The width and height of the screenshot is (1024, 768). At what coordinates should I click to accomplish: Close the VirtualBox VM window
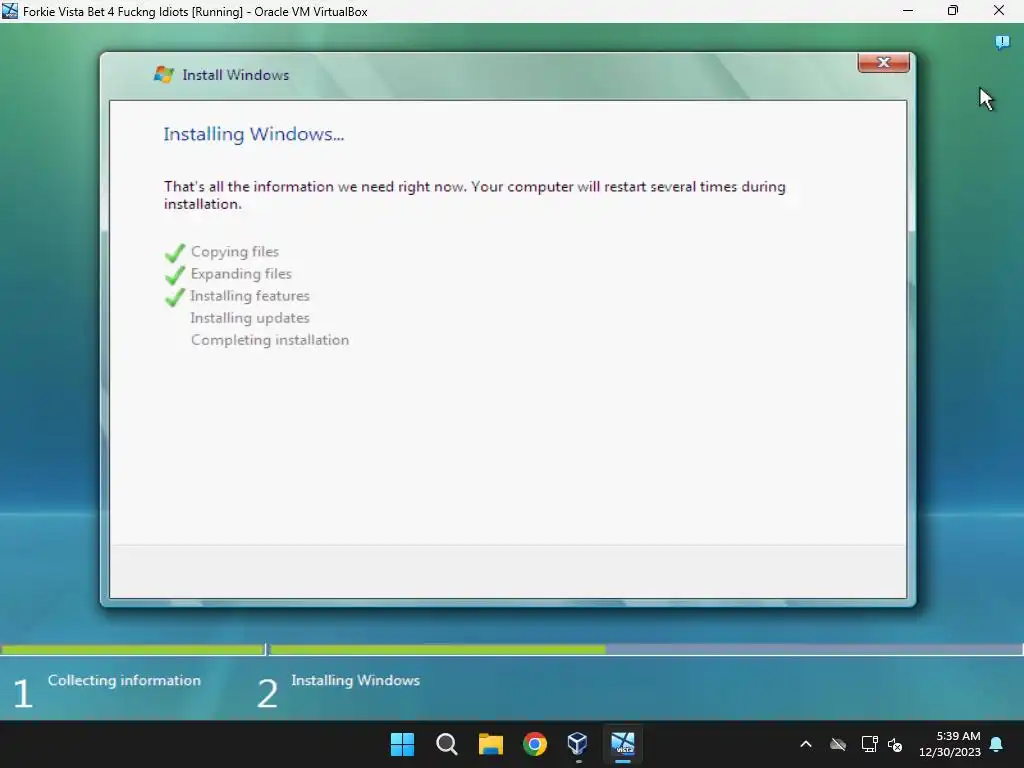999,11
